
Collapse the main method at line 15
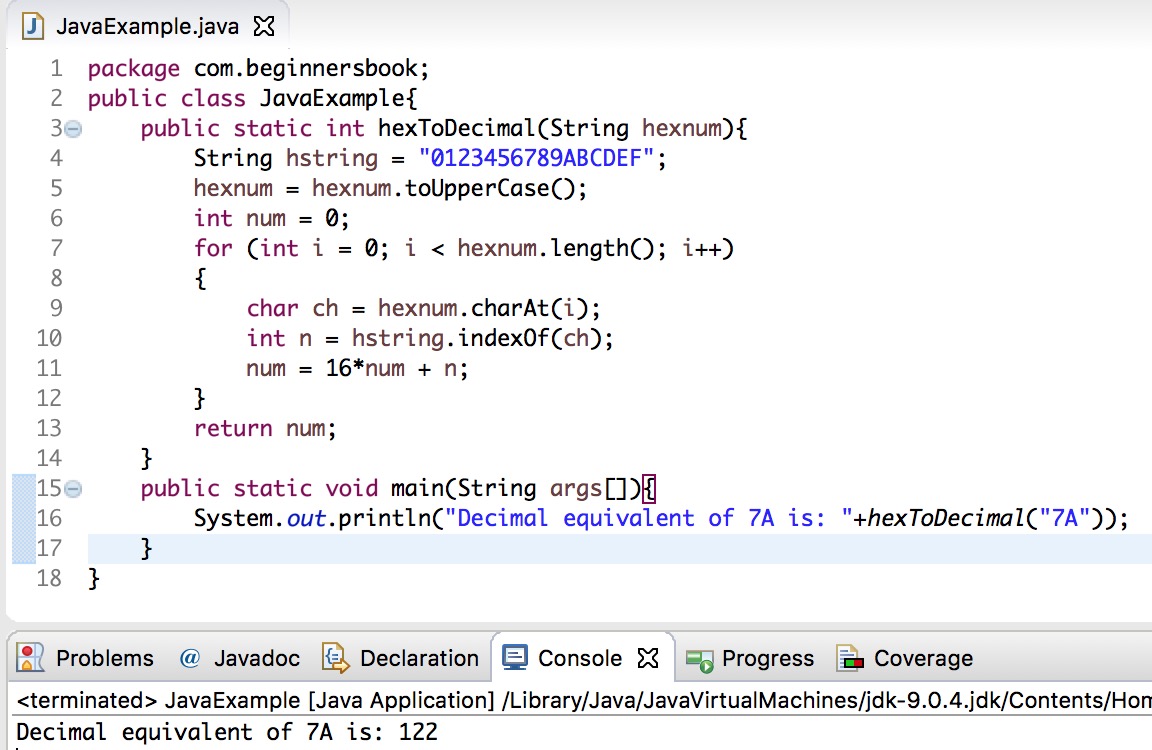click(x=73, y=488)
